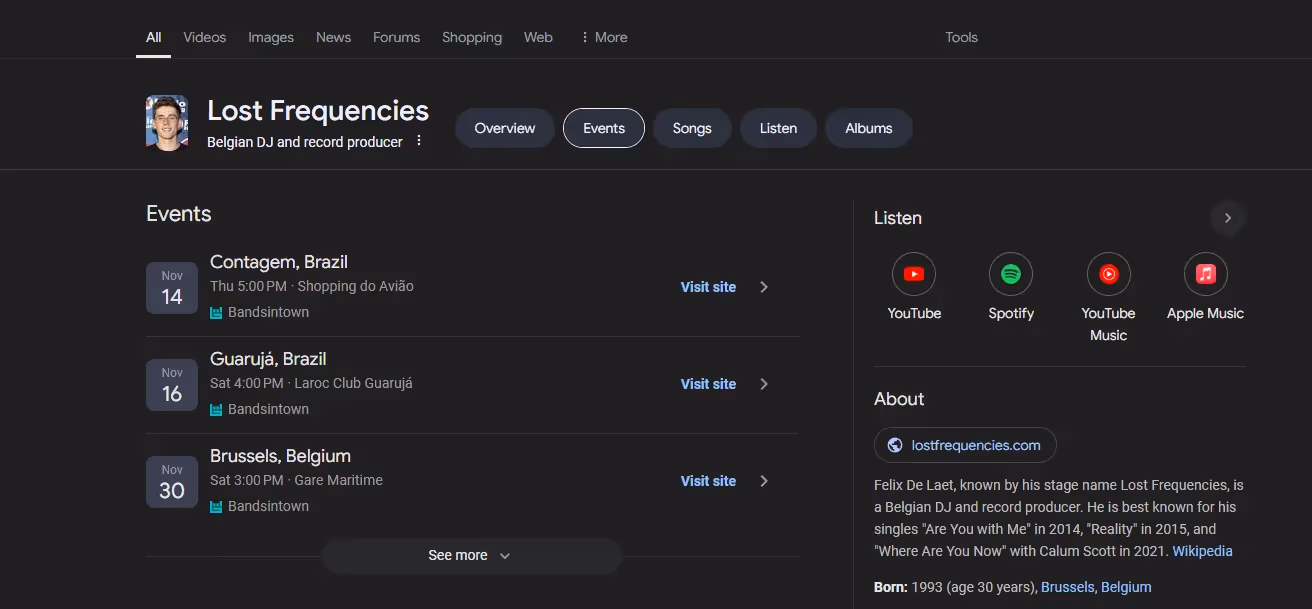Open YouTube Music listen icon
Screen dimensions: 1312x609
tap(1108, 273)
